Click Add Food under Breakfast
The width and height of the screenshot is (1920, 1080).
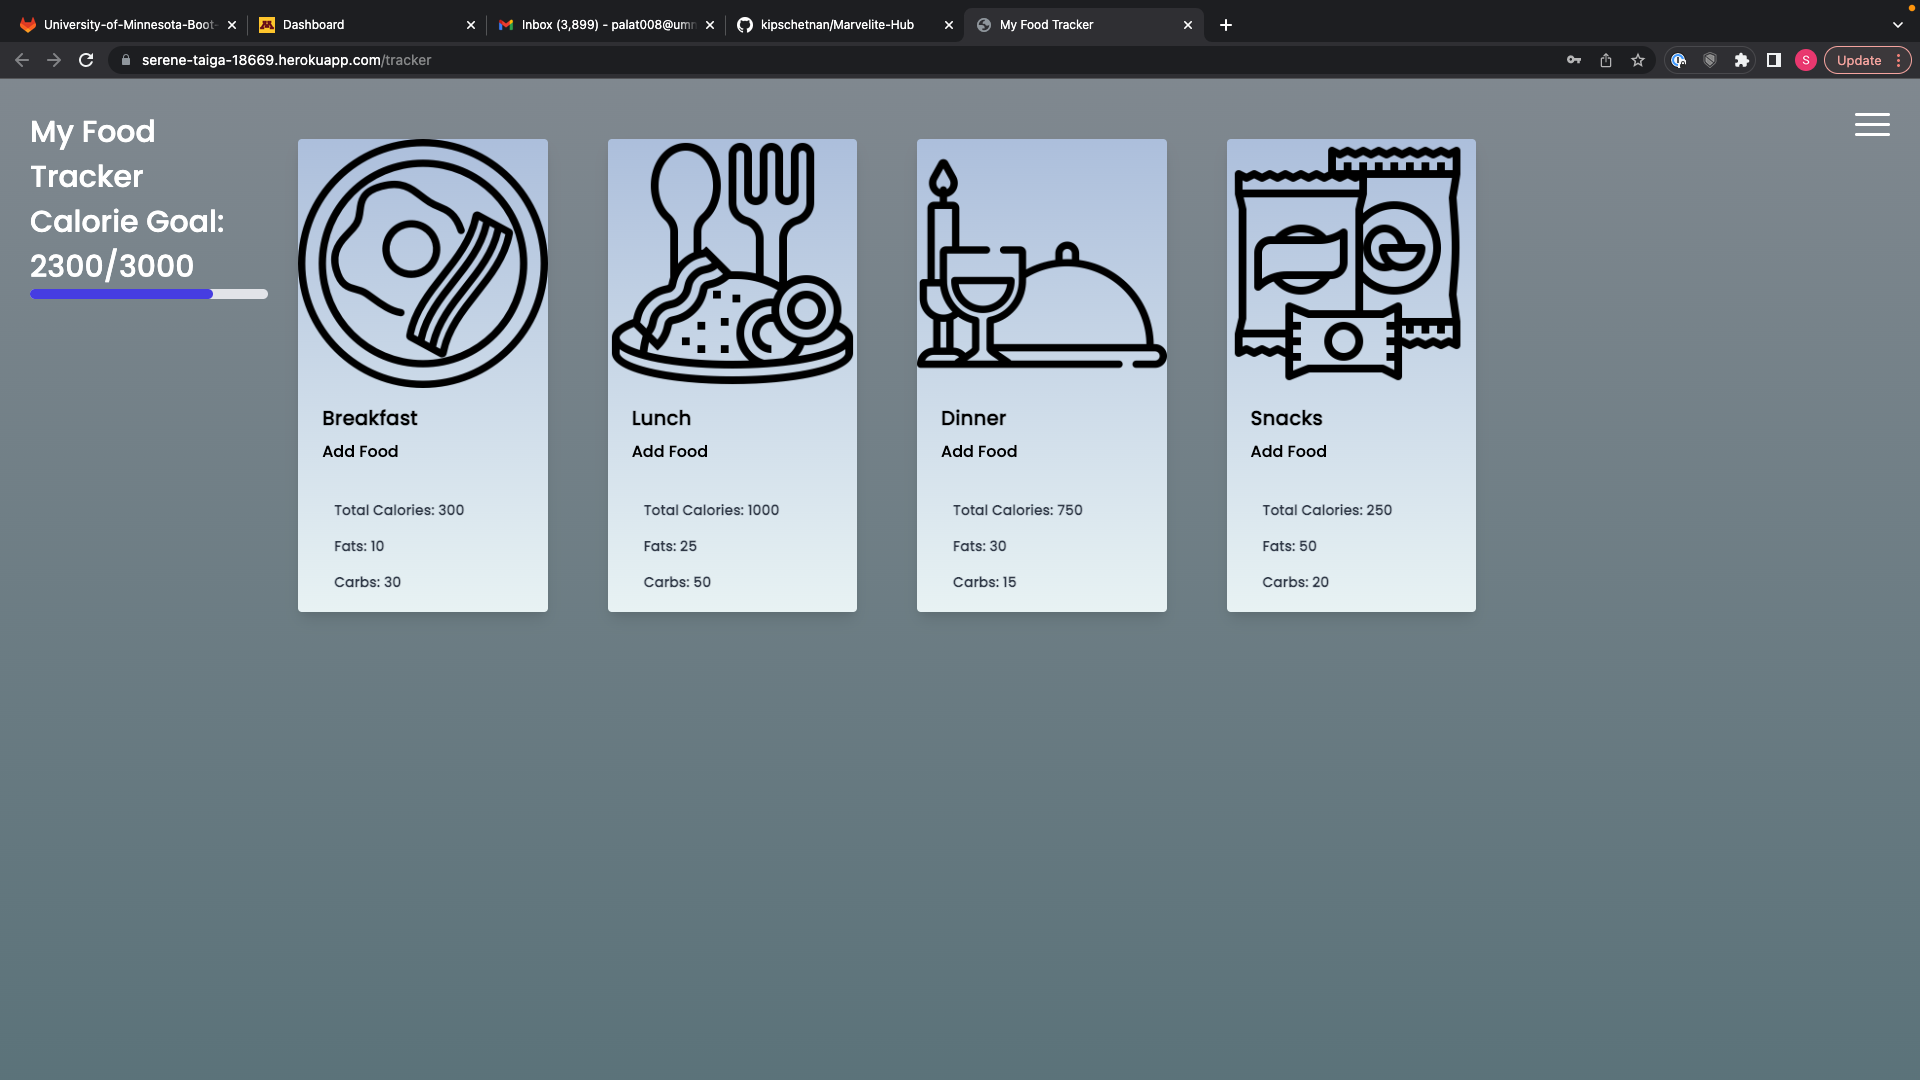(360, 452)
